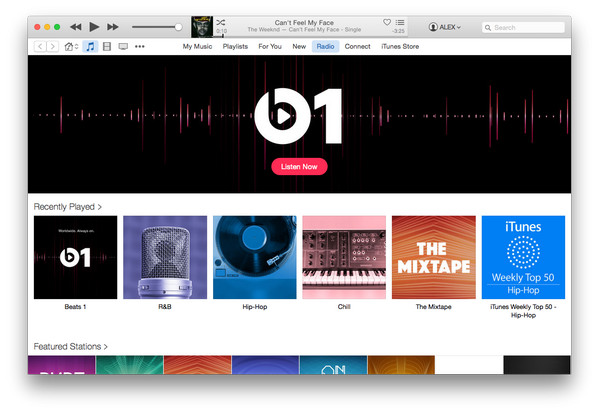Open the Beats 1 station thumbnail
Screen dimensions: 599x414
(x=75, y=257)
